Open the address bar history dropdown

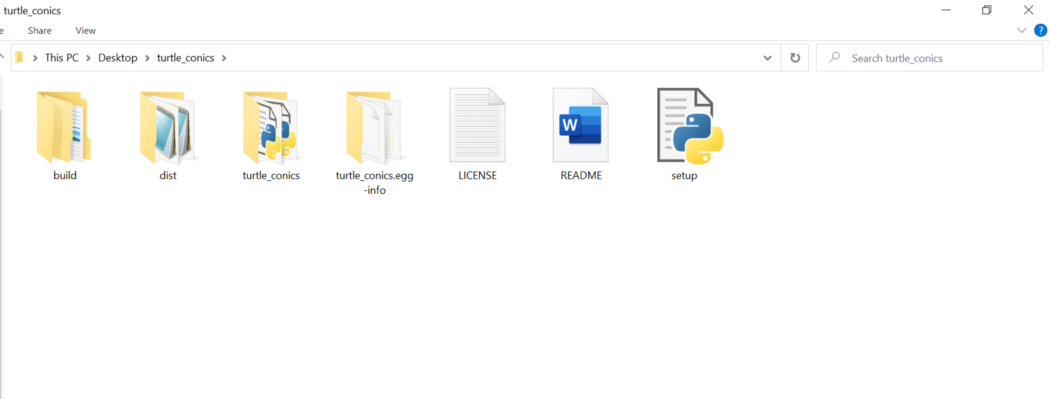tap(767, 58)
